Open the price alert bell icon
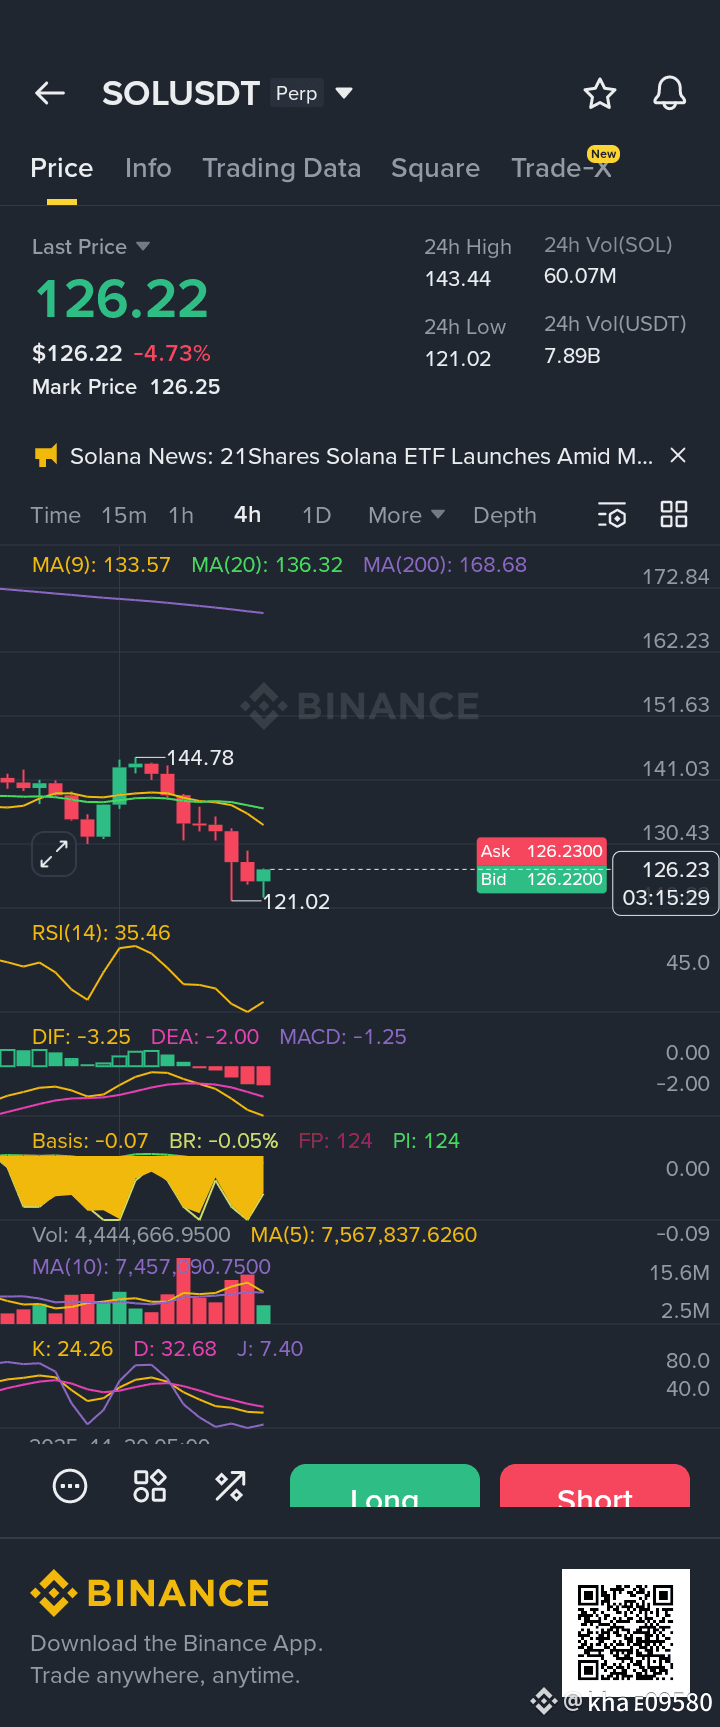 pyautogui.click(x=670, y=93)
